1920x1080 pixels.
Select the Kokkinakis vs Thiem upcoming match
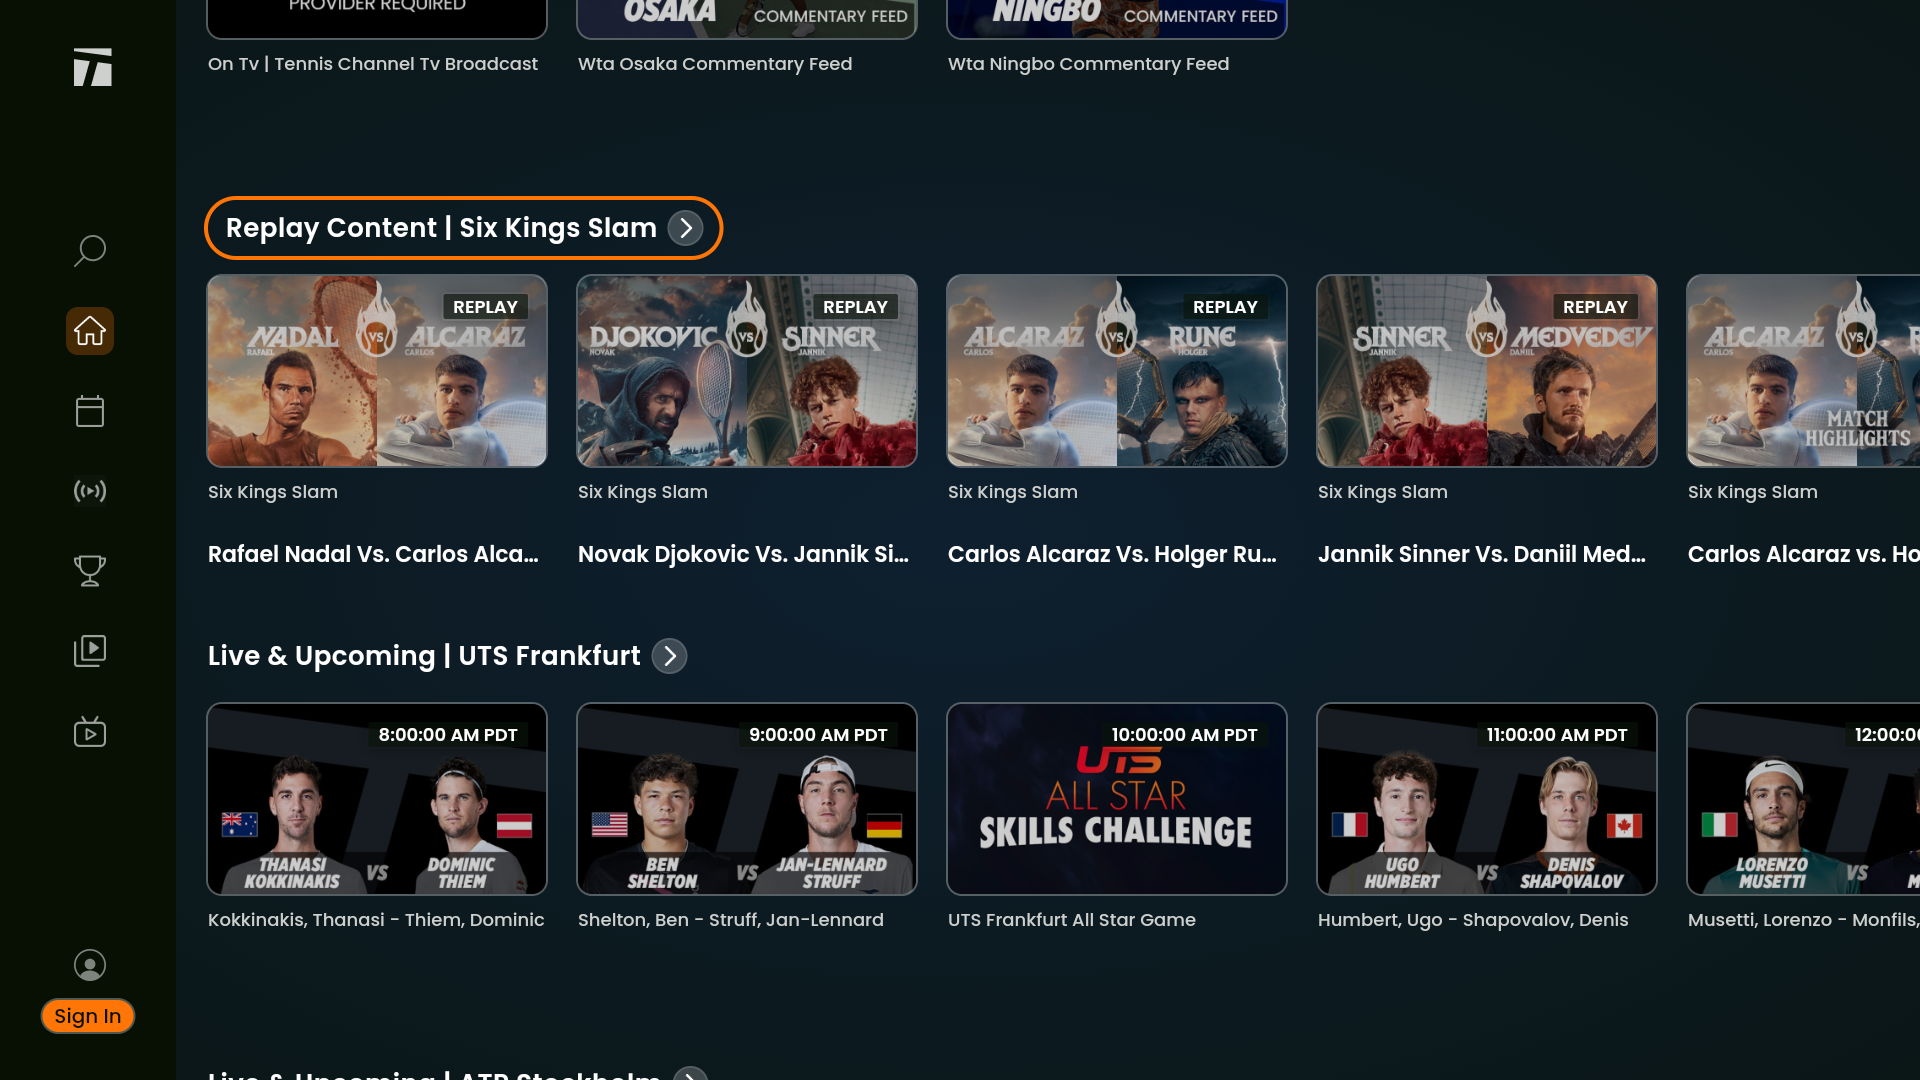[377, 798]
